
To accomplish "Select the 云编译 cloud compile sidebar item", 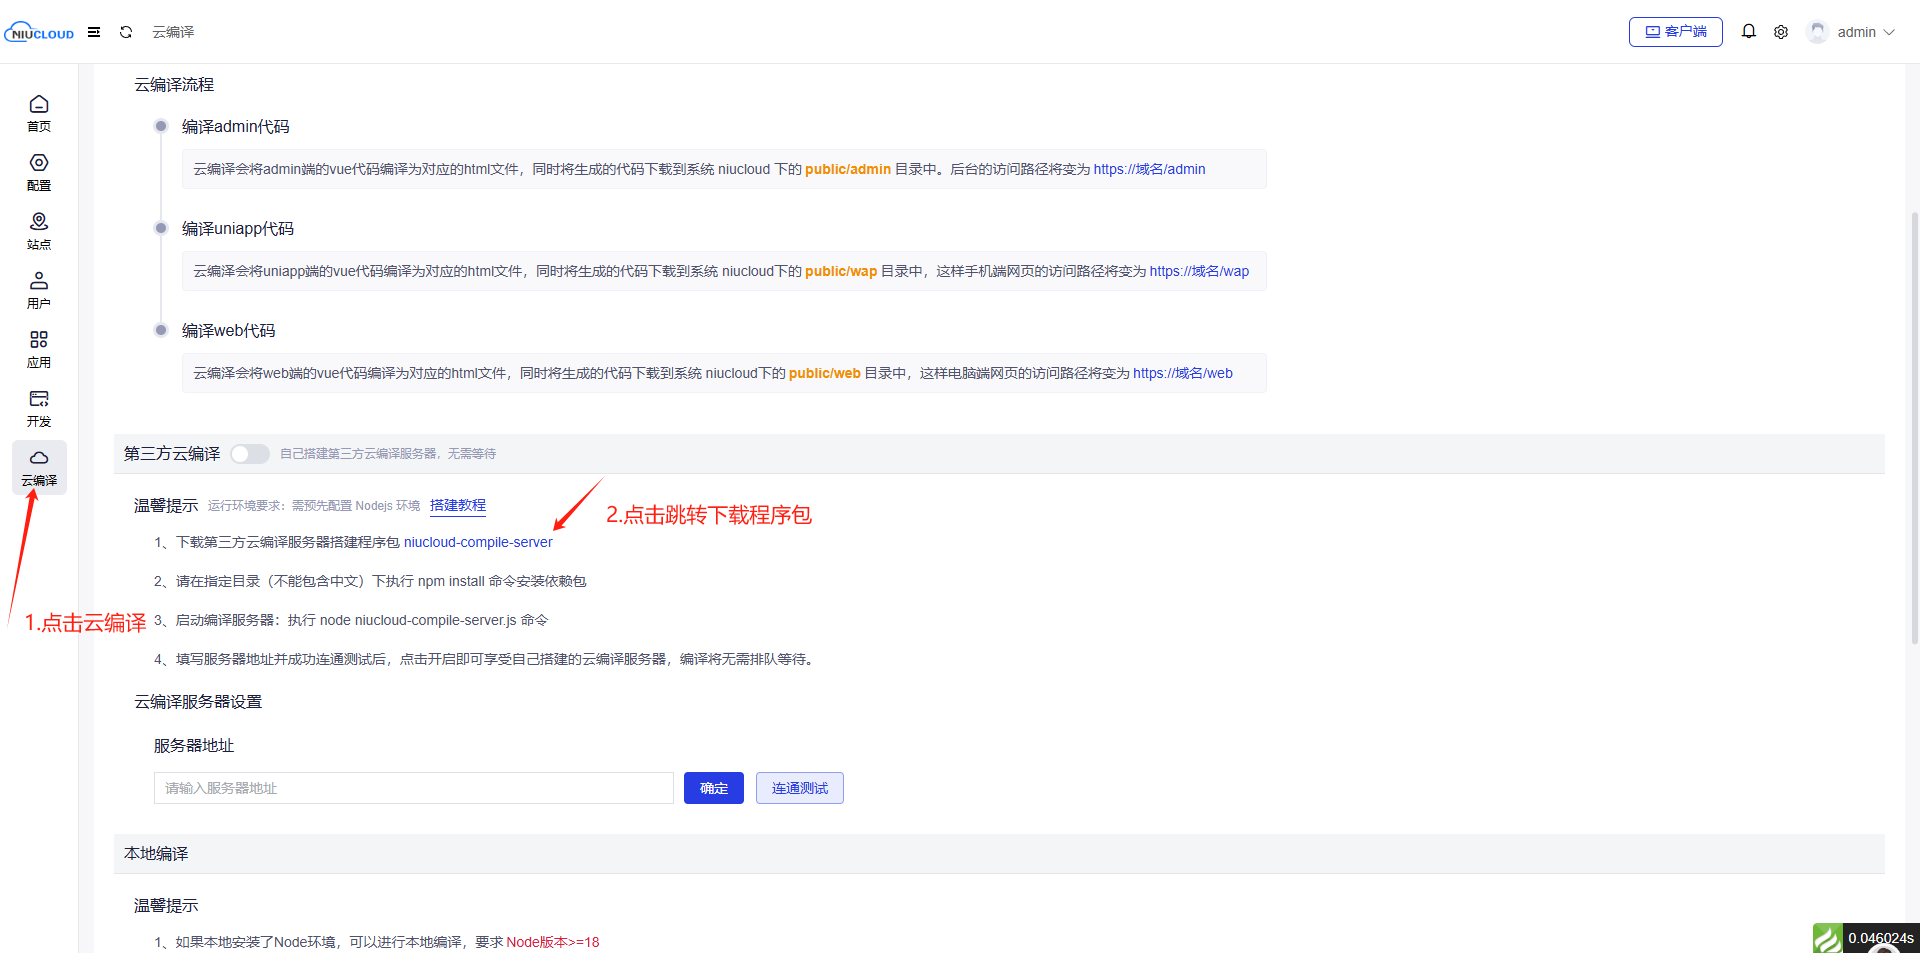I will point(39,467).
